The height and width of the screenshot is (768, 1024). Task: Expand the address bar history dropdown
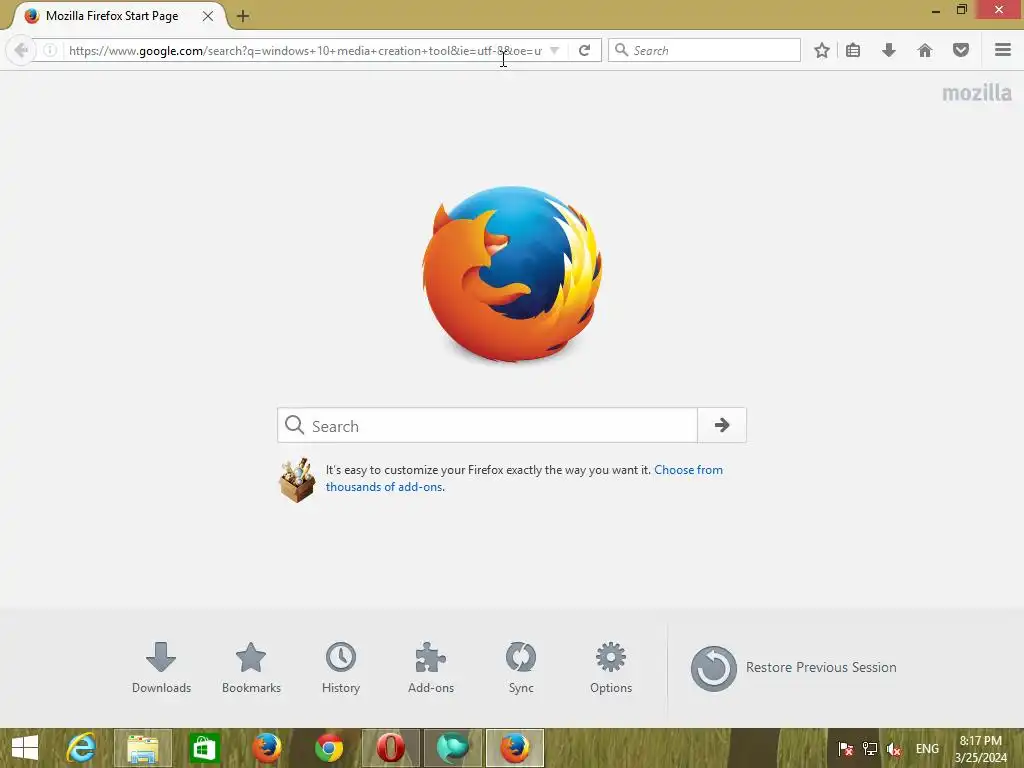coord(554,50)
